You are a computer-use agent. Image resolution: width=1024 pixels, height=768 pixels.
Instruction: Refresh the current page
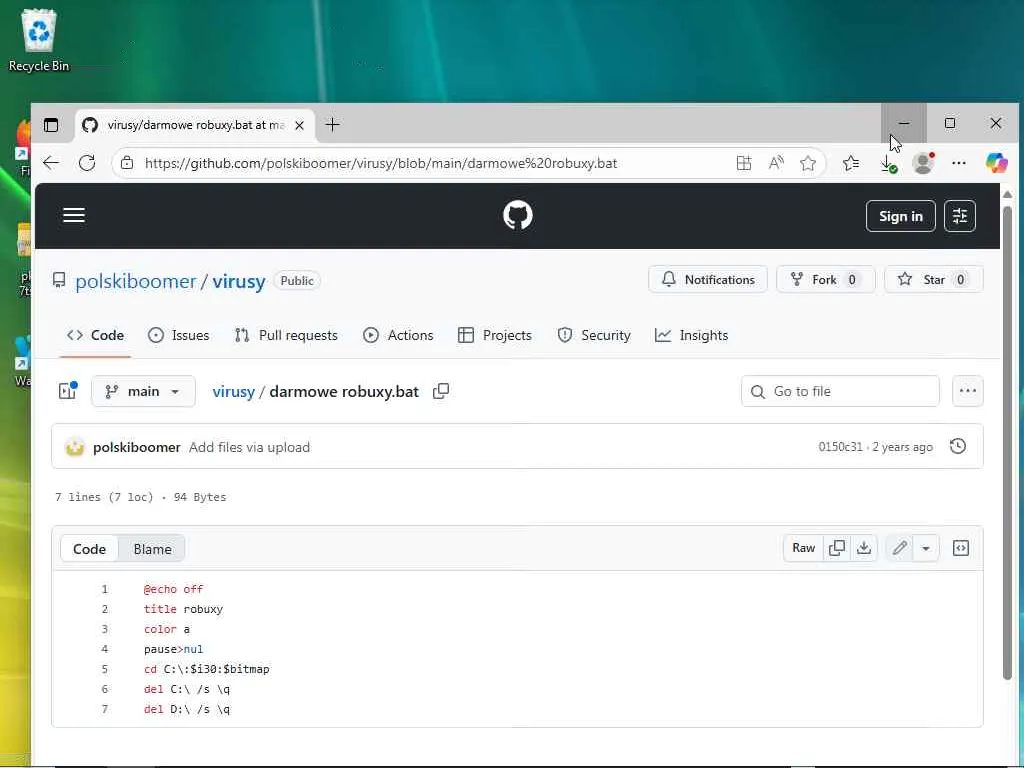click(87, 163)
